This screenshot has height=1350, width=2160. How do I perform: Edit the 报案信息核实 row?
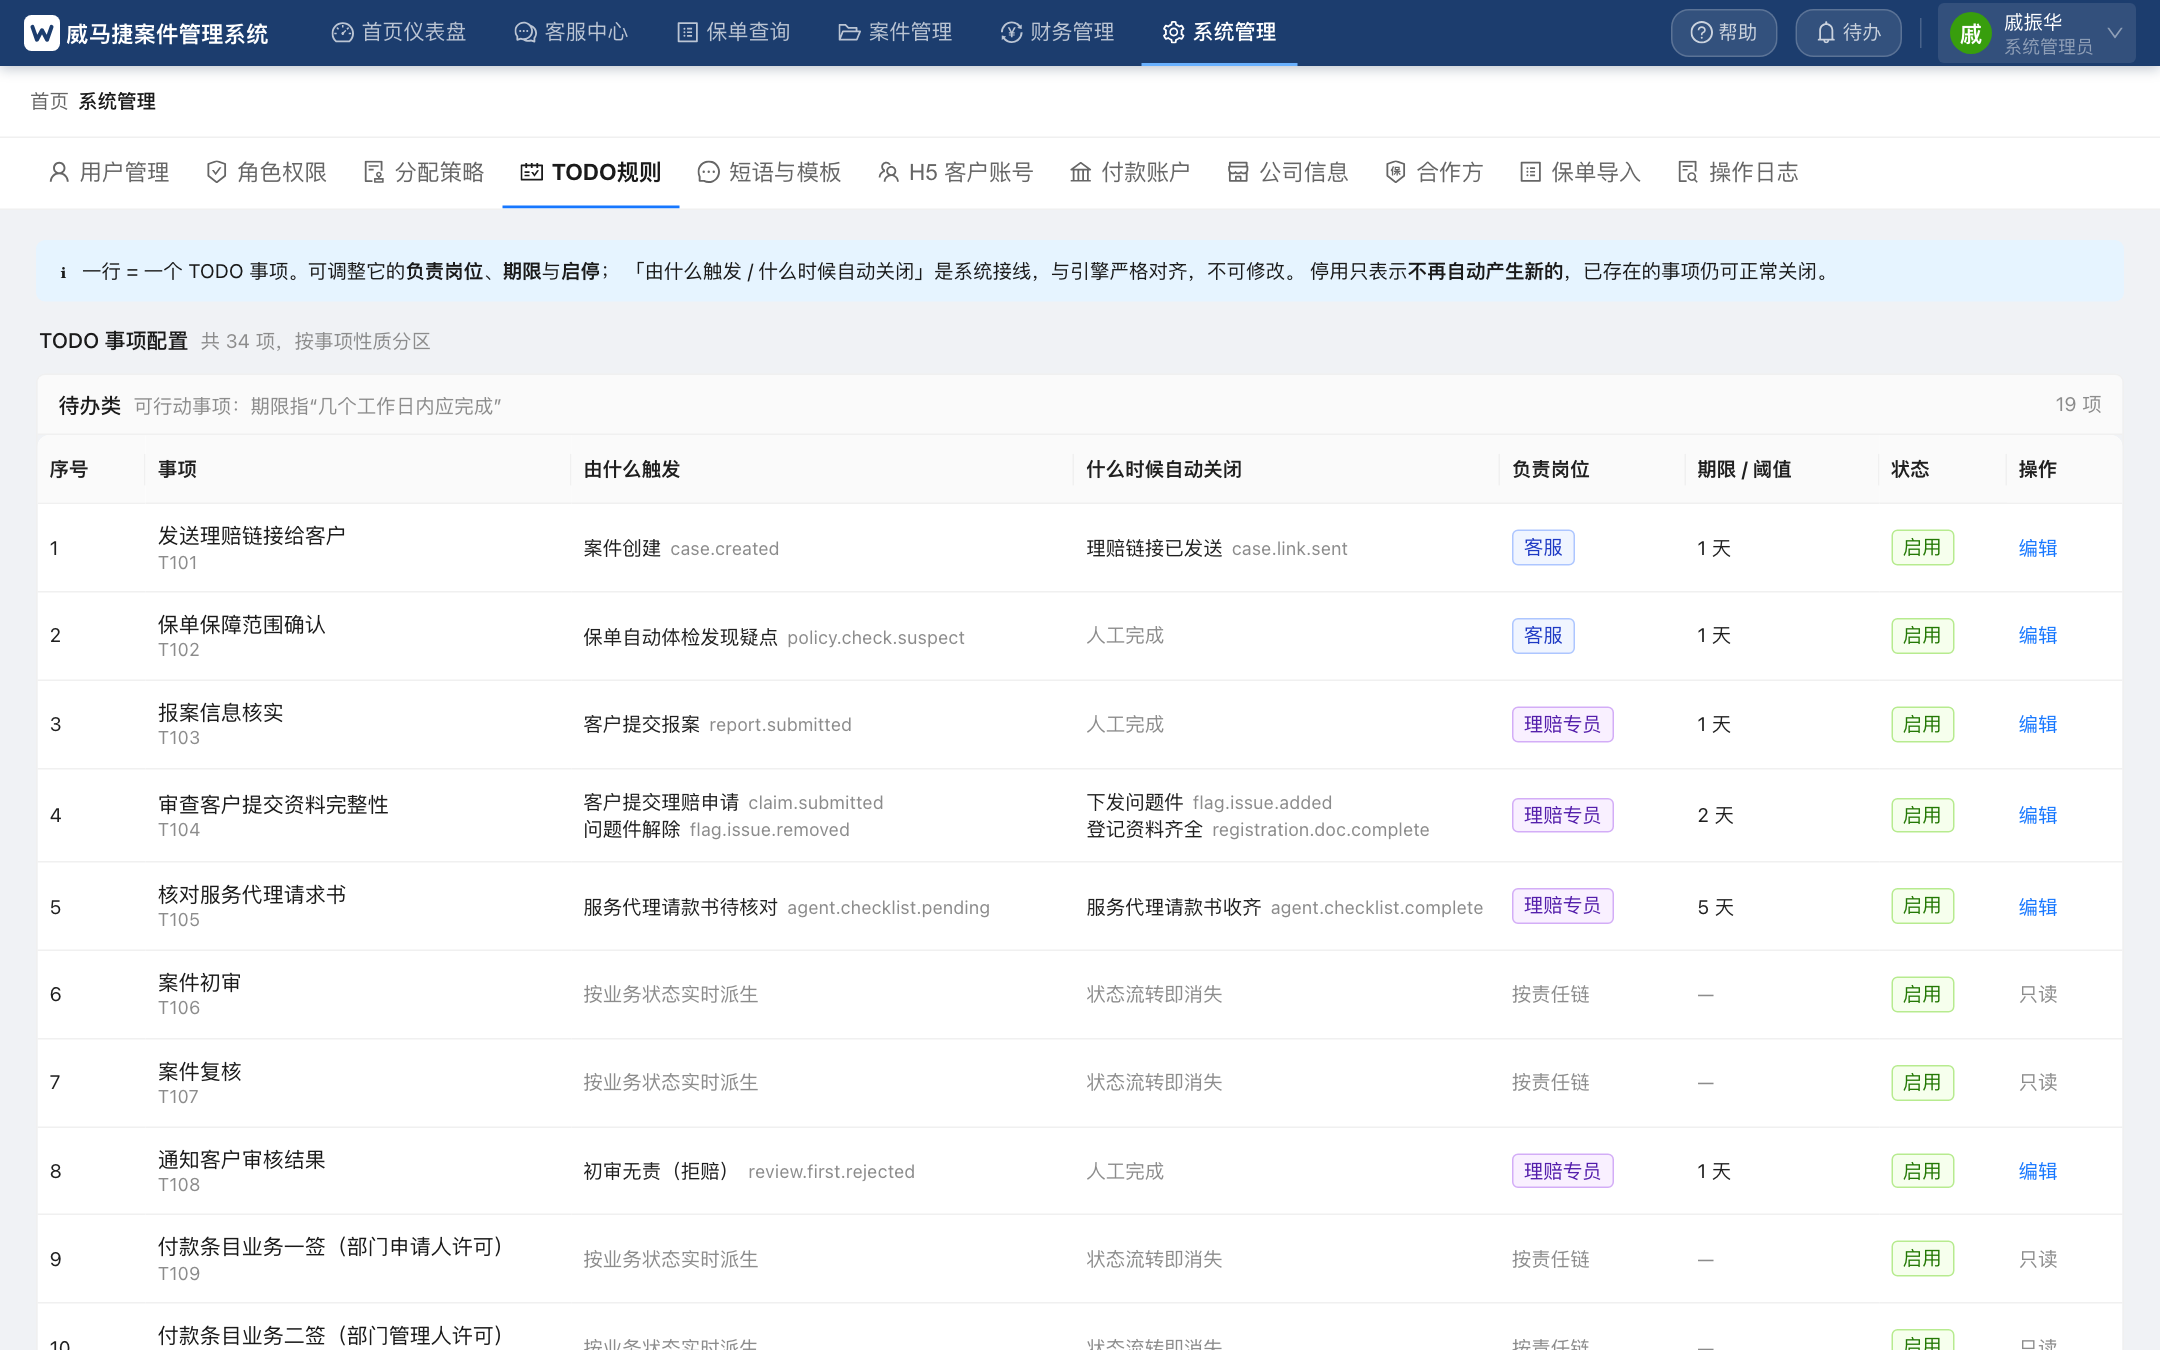pos(2037,724)
